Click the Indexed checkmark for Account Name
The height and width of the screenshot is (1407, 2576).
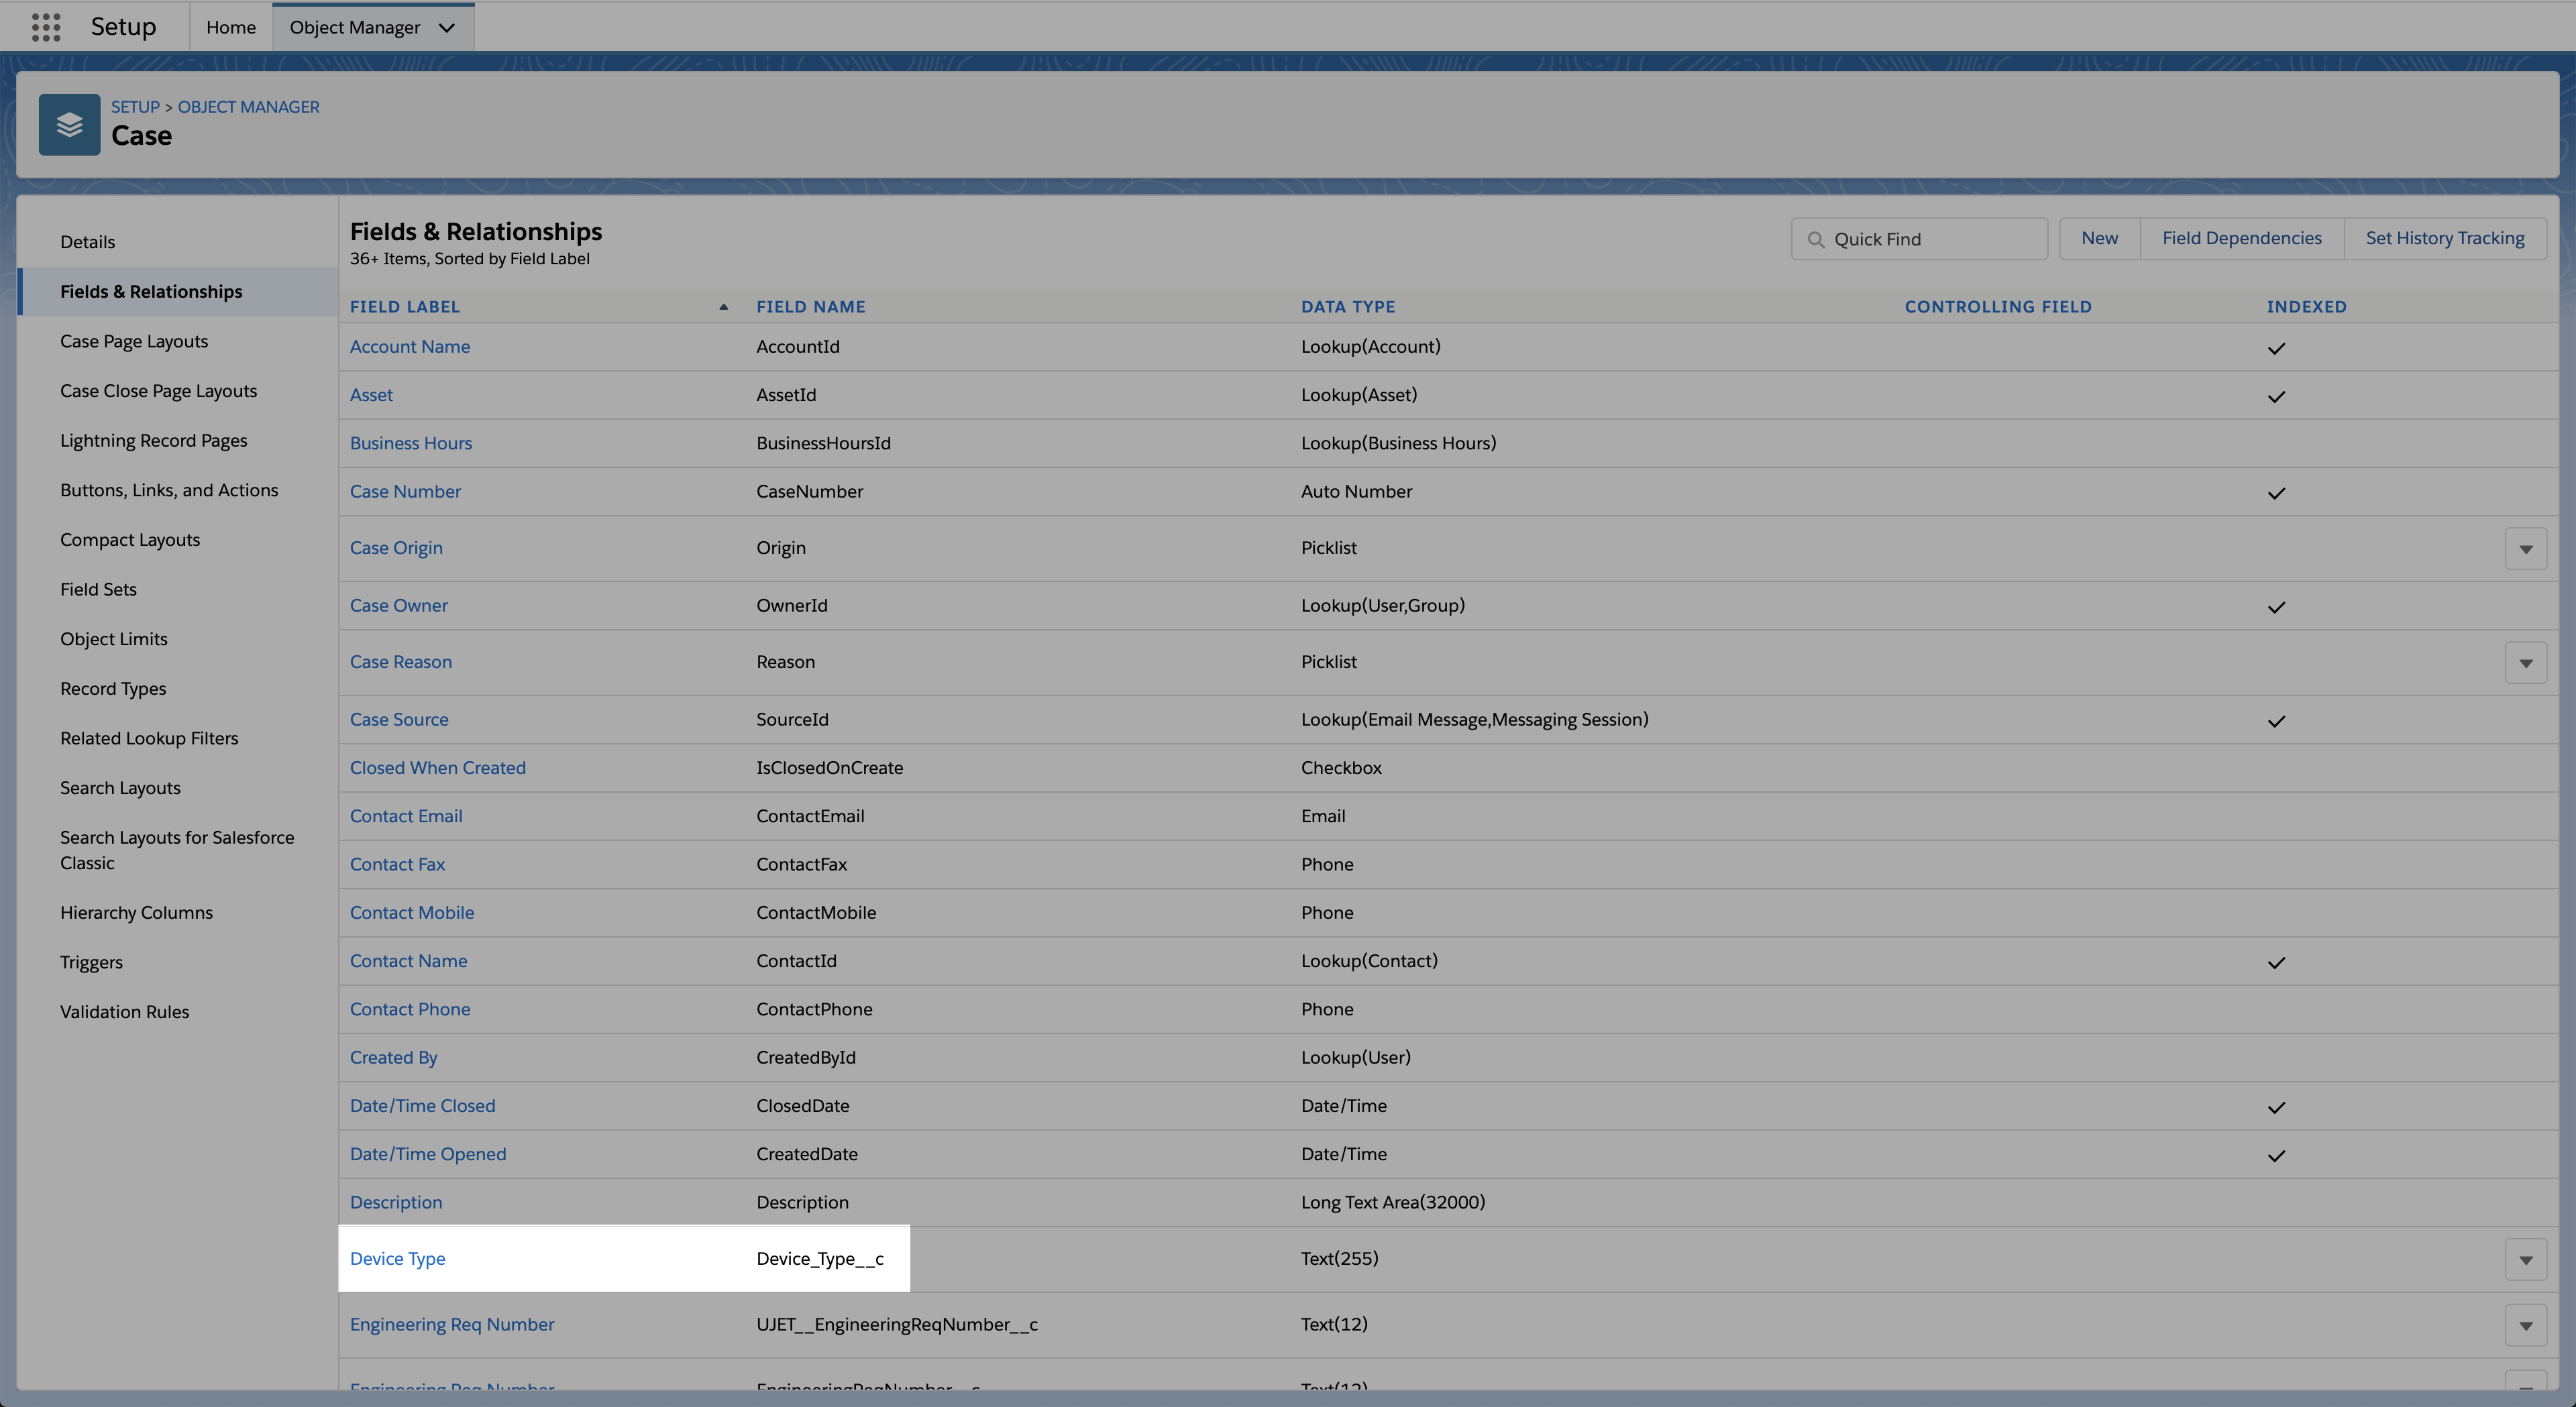2276,349
